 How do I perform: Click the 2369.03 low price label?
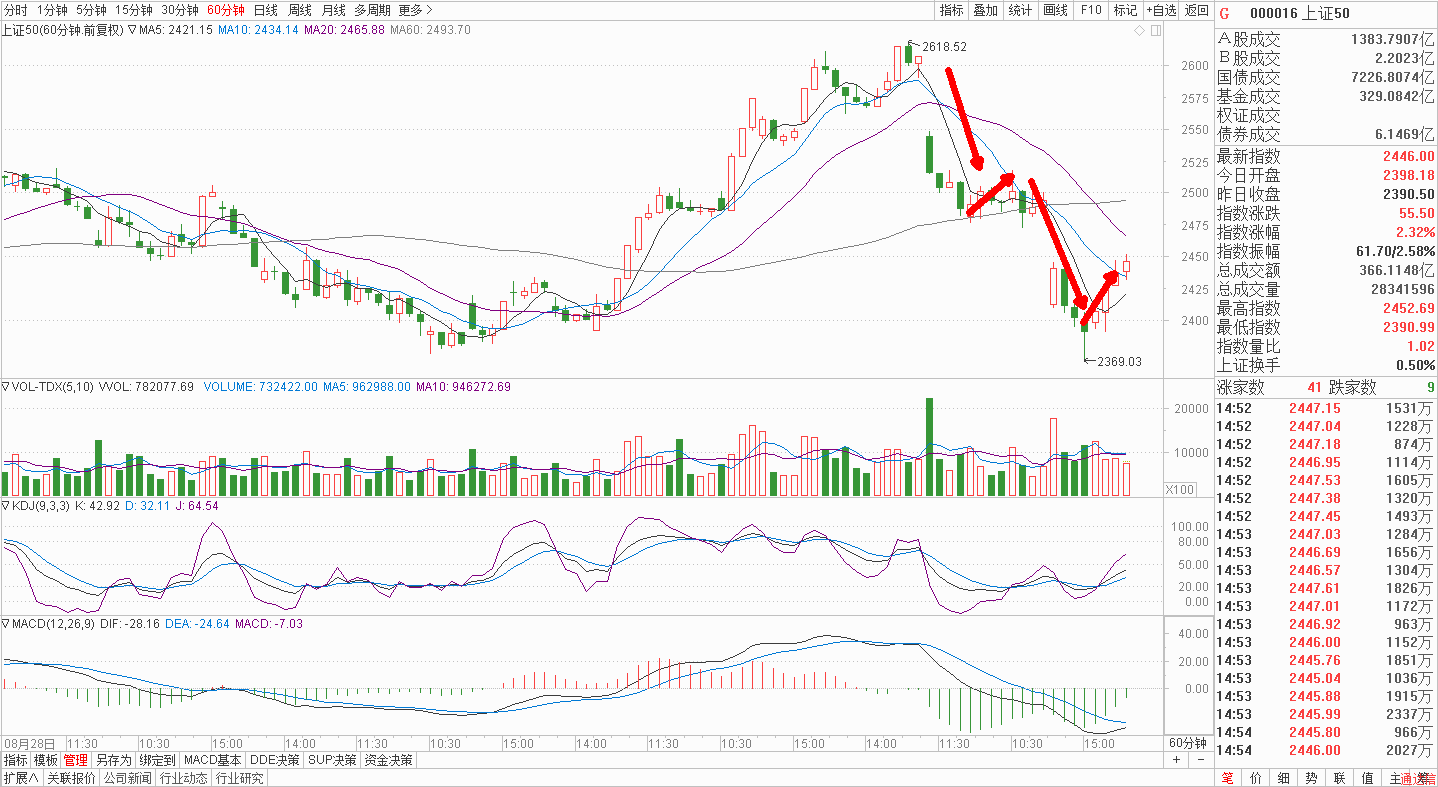[x=1119, y=361]
